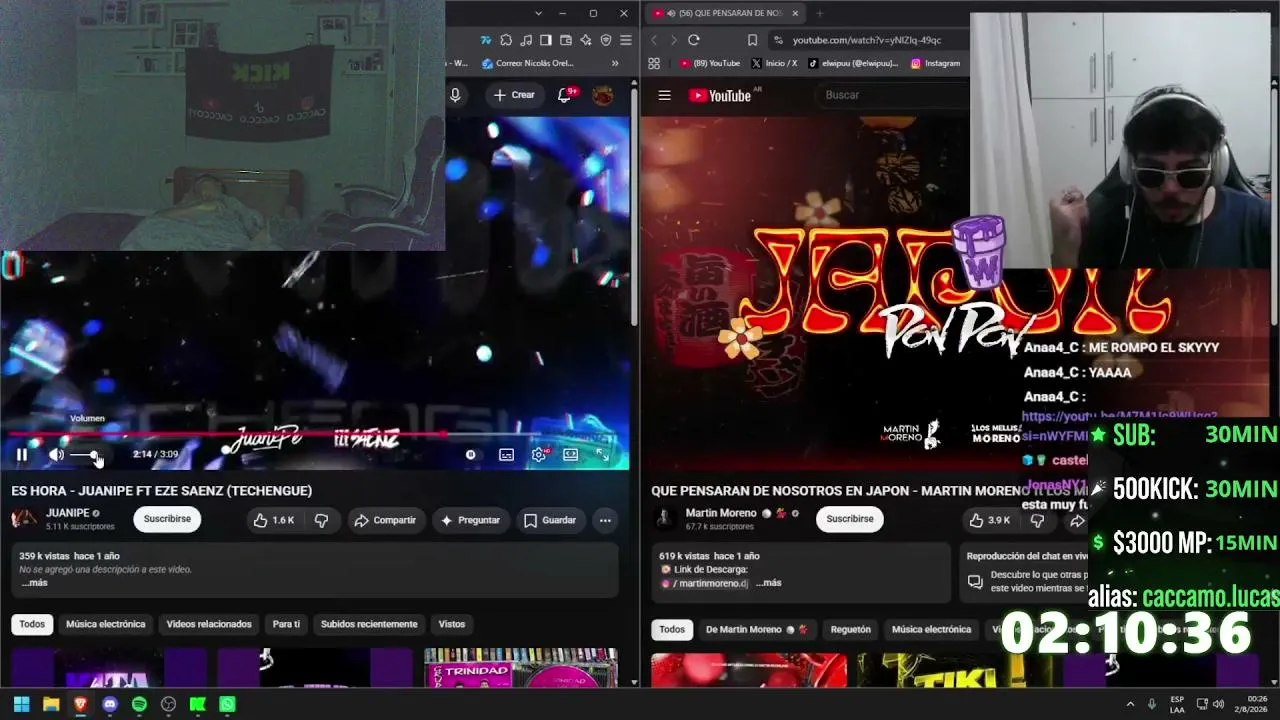Mute the left video volume icon
The height and width of the screenshot is (720, 1280).
[56, 455]
